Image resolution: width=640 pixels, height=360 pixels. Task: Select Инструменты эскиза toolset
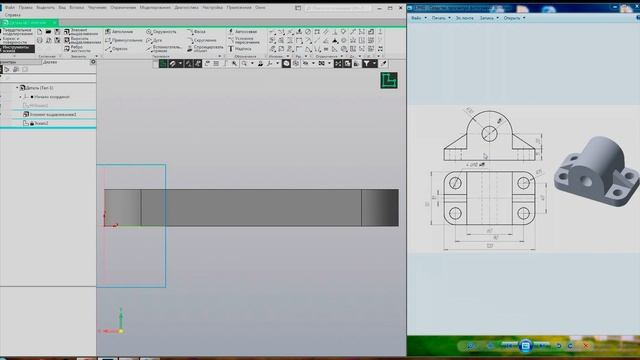[x=17, y=49]
